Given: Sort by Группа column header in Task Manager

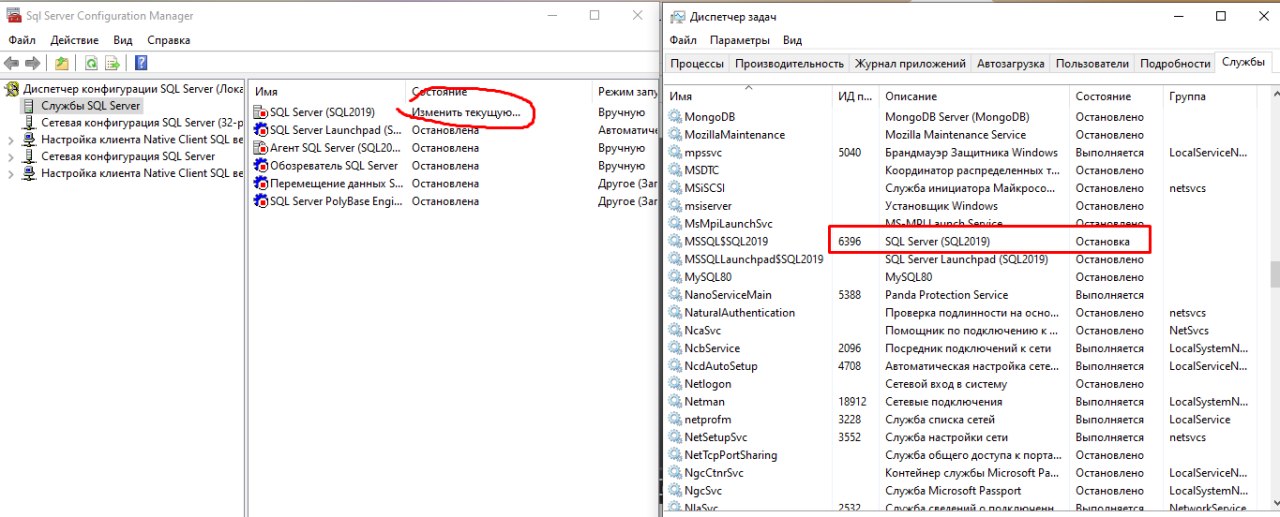Looking at the screenshot, I should (x=1209, y=96).
